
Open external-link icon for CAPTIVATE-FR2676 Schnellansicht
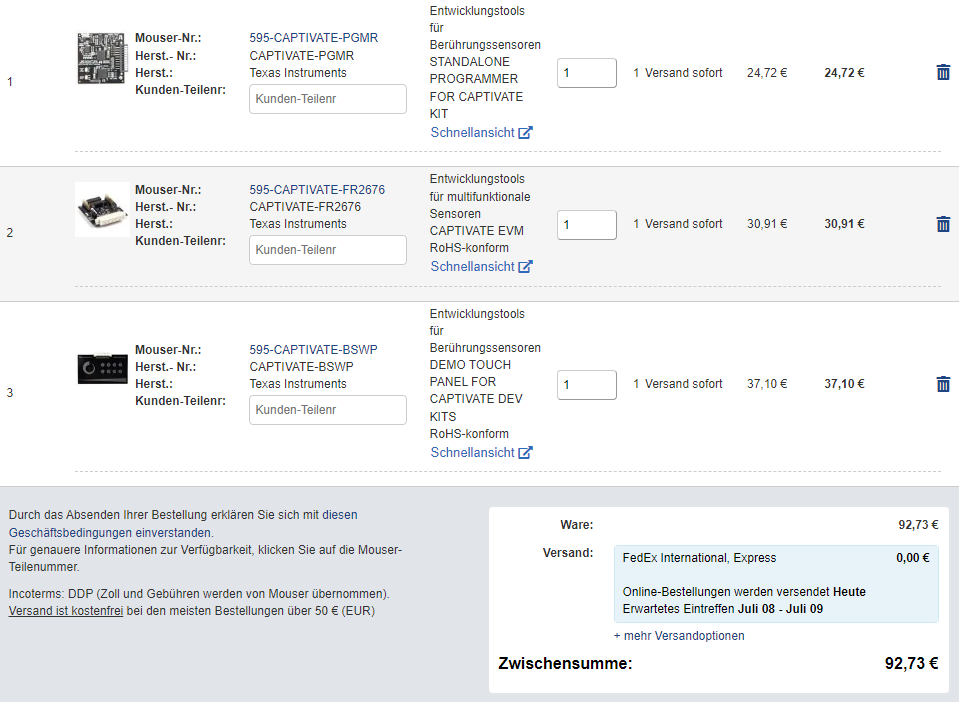coord(525,266)
